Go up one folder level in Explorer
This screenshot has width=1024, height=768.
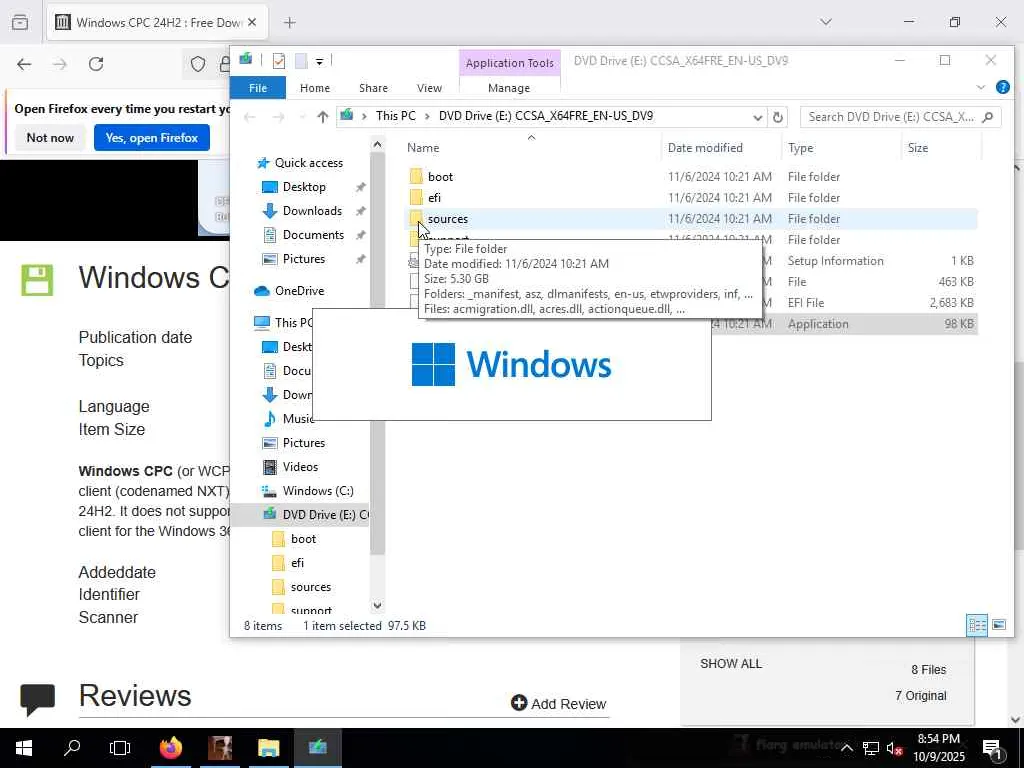(323, 117)
